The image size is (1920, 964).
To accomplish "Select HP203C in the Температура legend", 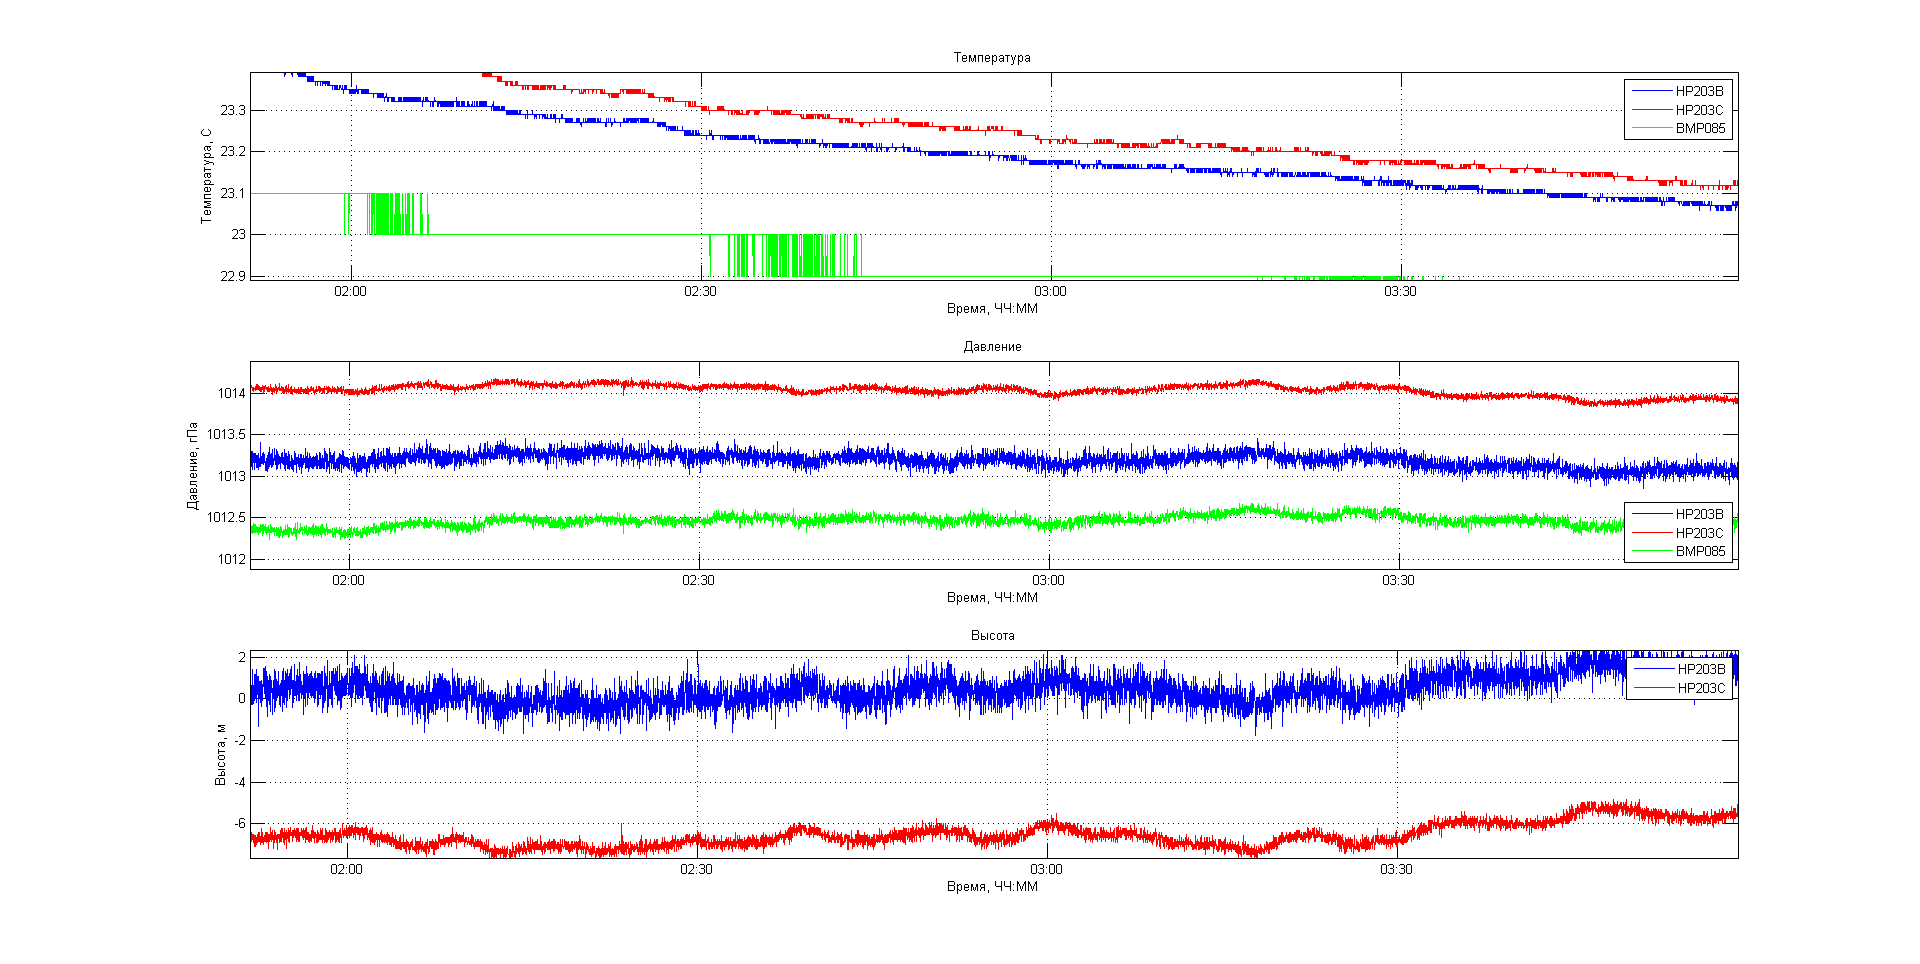I will coord(1700,110).
